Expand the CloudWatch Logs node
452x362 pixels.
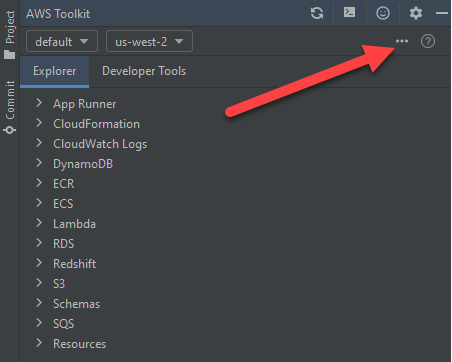(39, 143)
